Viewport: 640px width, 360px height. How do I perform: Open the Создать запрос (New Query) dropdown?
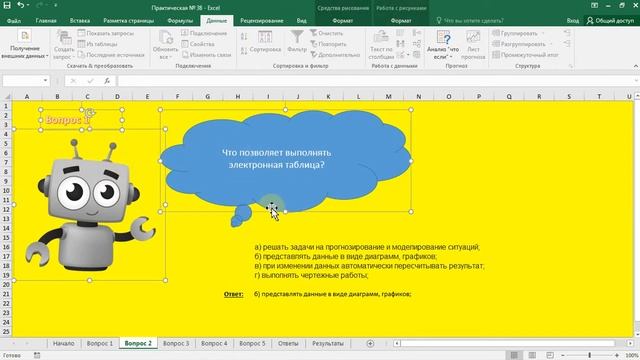pyautogui.click(x=64, y=45)
